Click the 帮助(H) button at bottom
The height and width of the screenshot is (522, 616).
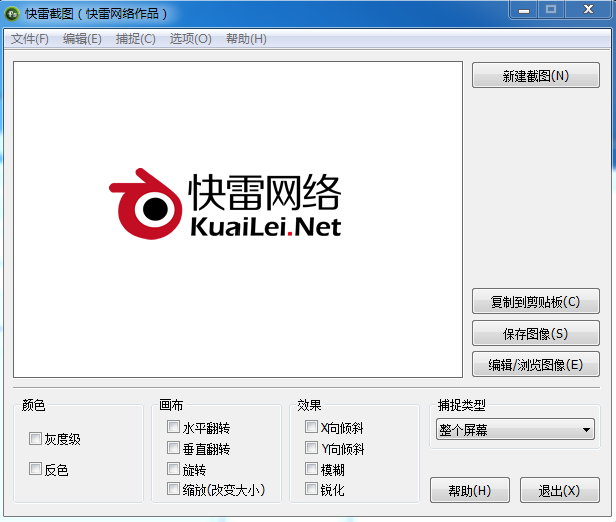coord(470,490)
